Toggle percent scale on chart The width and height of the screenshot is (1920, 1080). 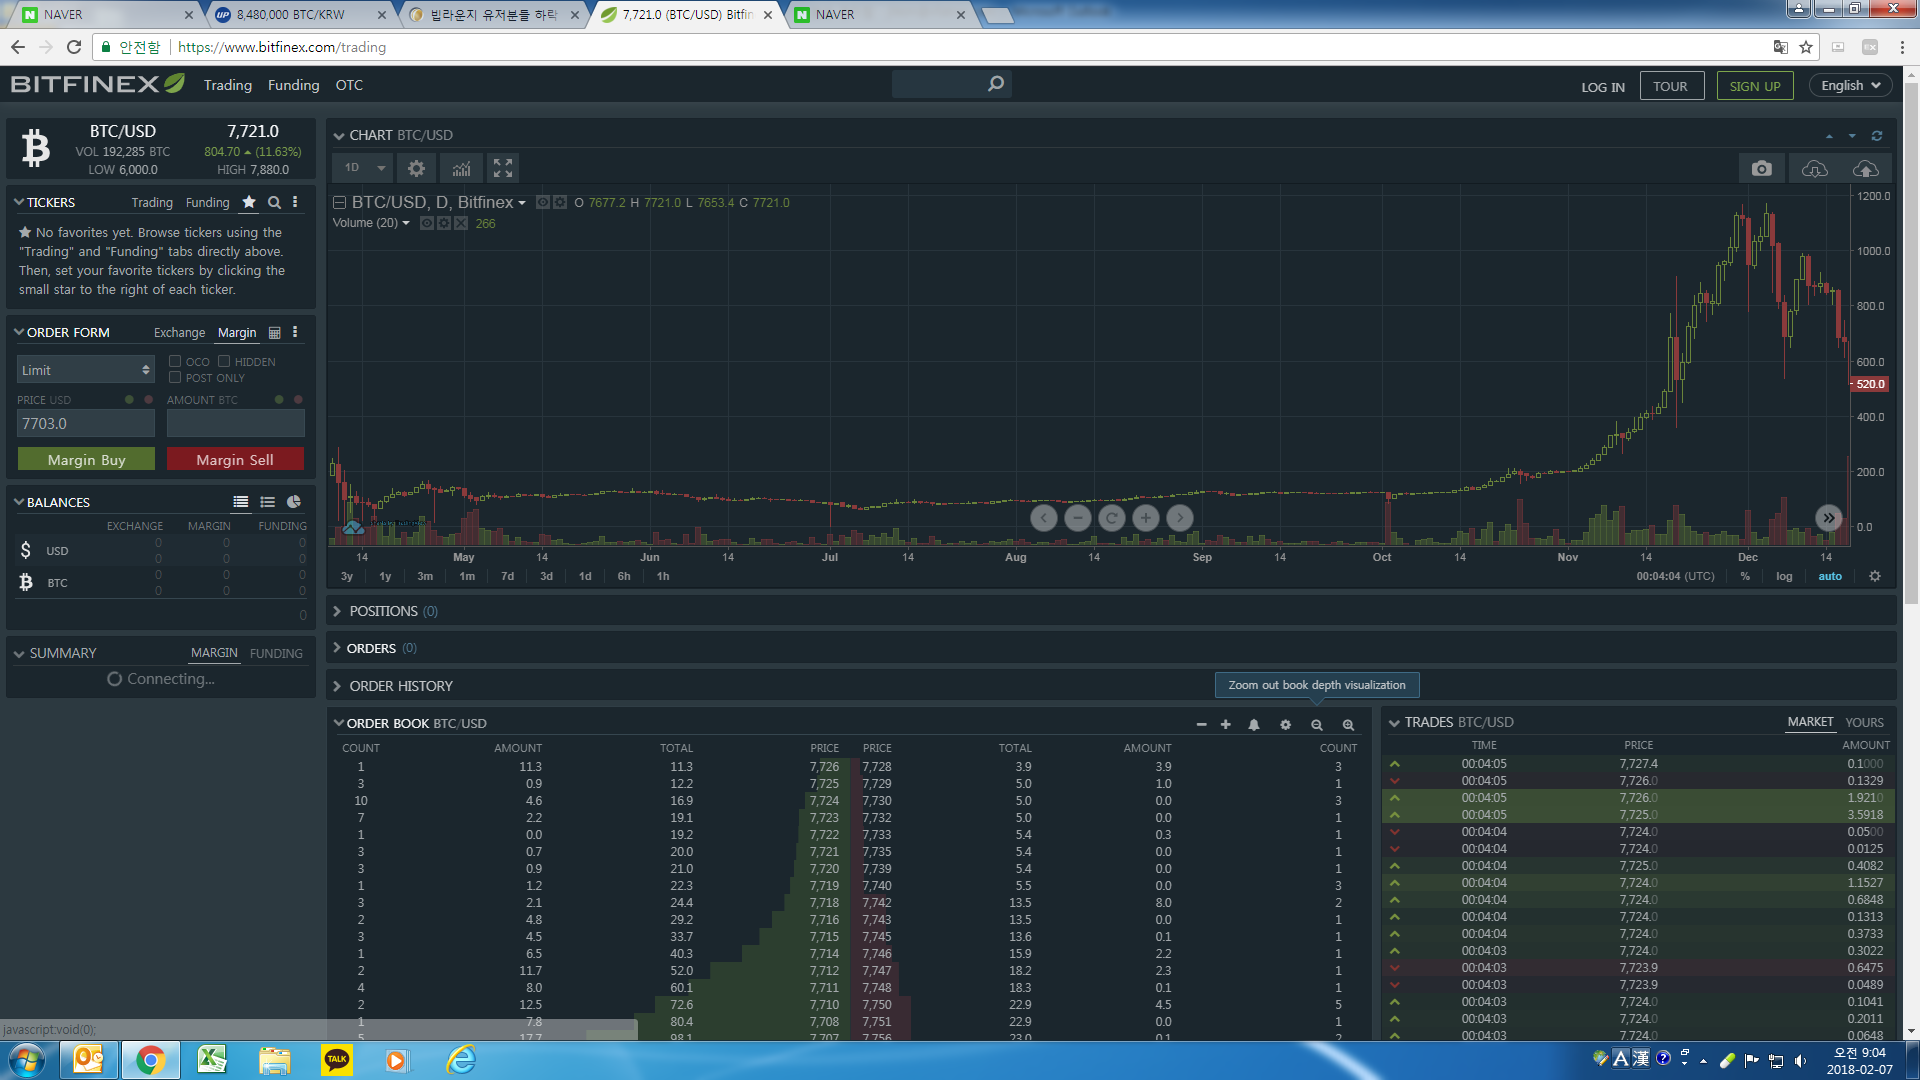pyautogui.click(x=1745, y=577)
